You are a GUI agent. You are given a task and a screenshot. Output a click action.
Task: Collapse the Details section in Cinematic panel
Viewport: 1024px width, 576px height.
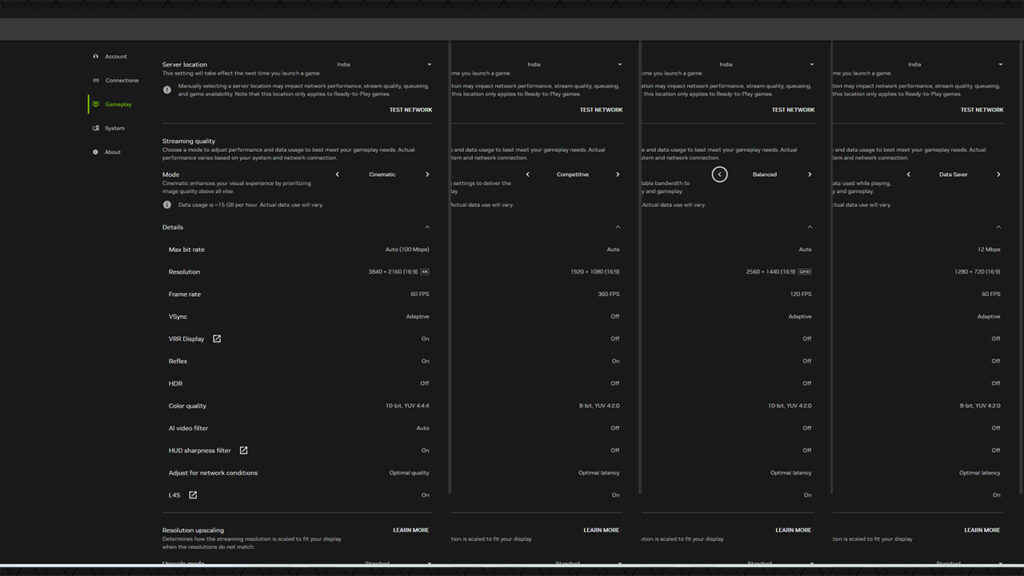click(427, 227)
